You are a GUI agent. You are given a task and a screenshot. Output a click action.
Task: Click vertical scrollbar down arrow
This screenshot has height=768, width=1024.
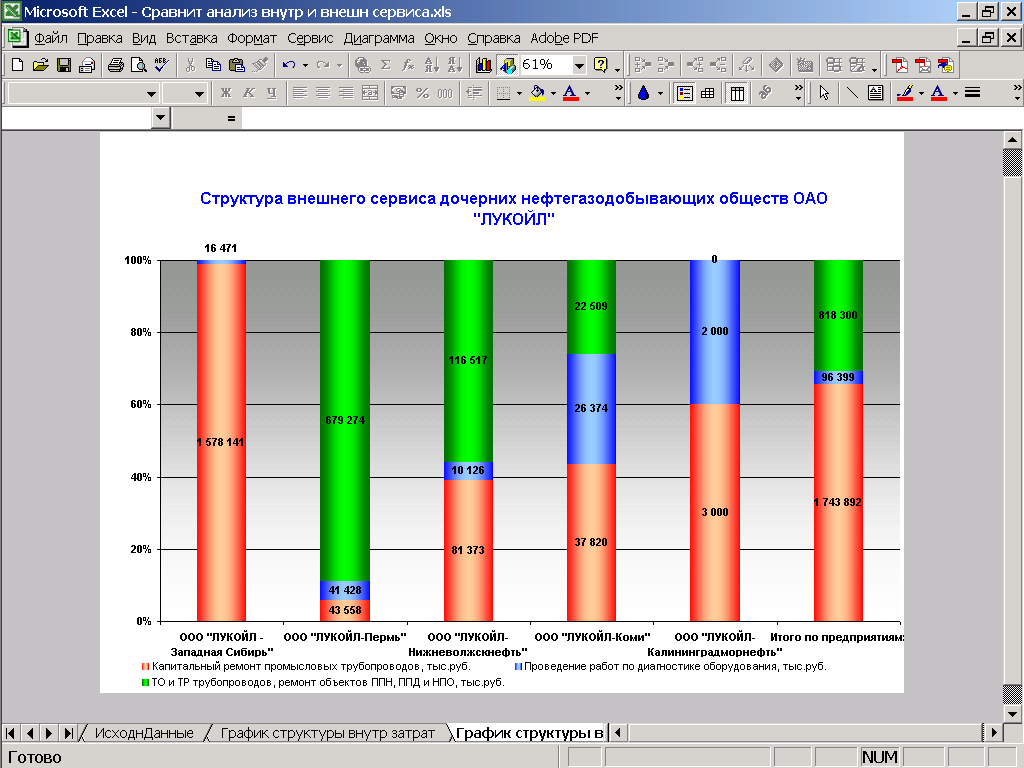click(x=1012, y=714)
